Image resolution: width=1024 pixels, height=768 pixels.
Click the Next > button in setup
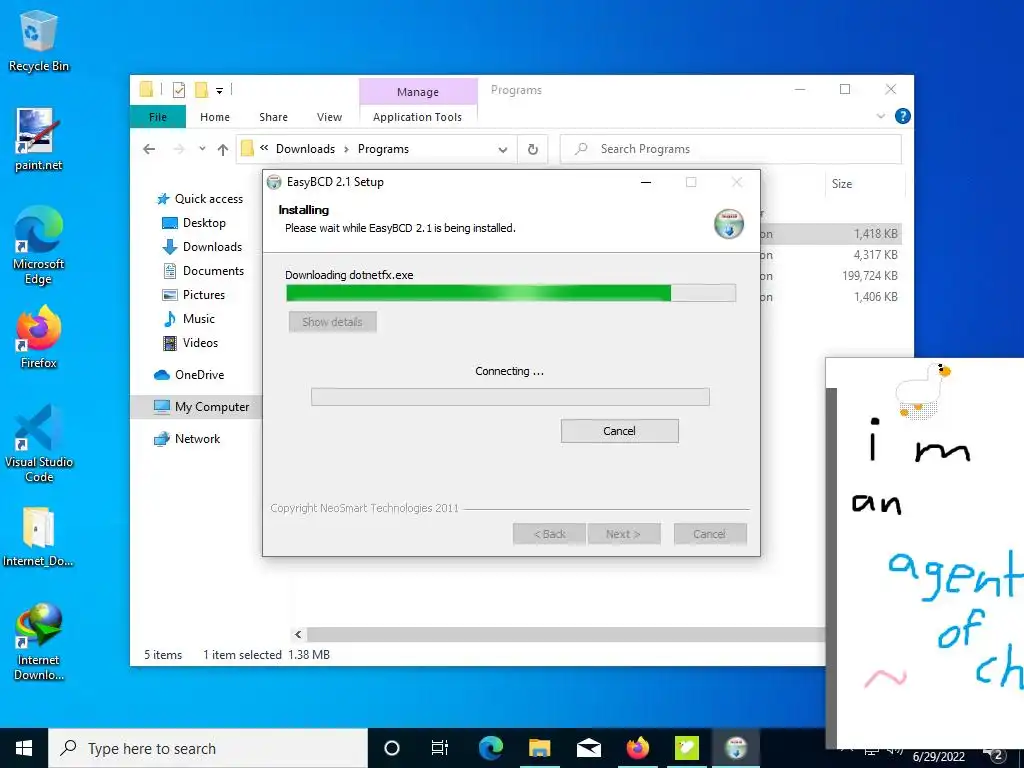[x=623, y=534]
